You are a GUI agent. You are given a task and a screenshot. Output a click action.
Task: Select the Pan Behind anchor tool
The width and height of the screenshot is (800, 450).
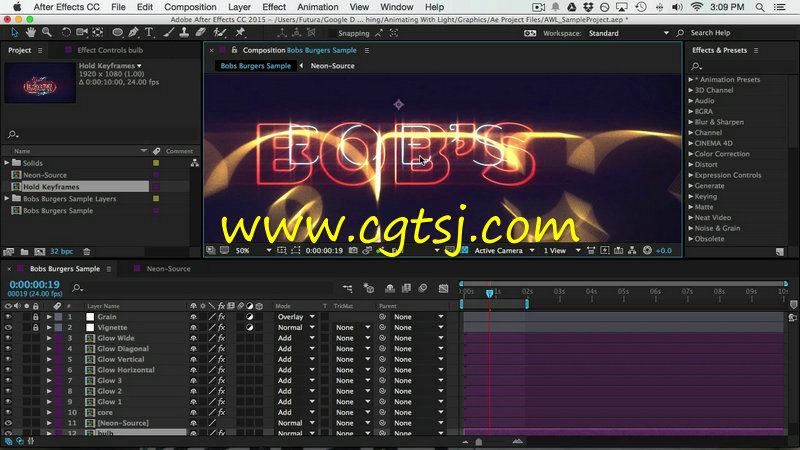97,33
